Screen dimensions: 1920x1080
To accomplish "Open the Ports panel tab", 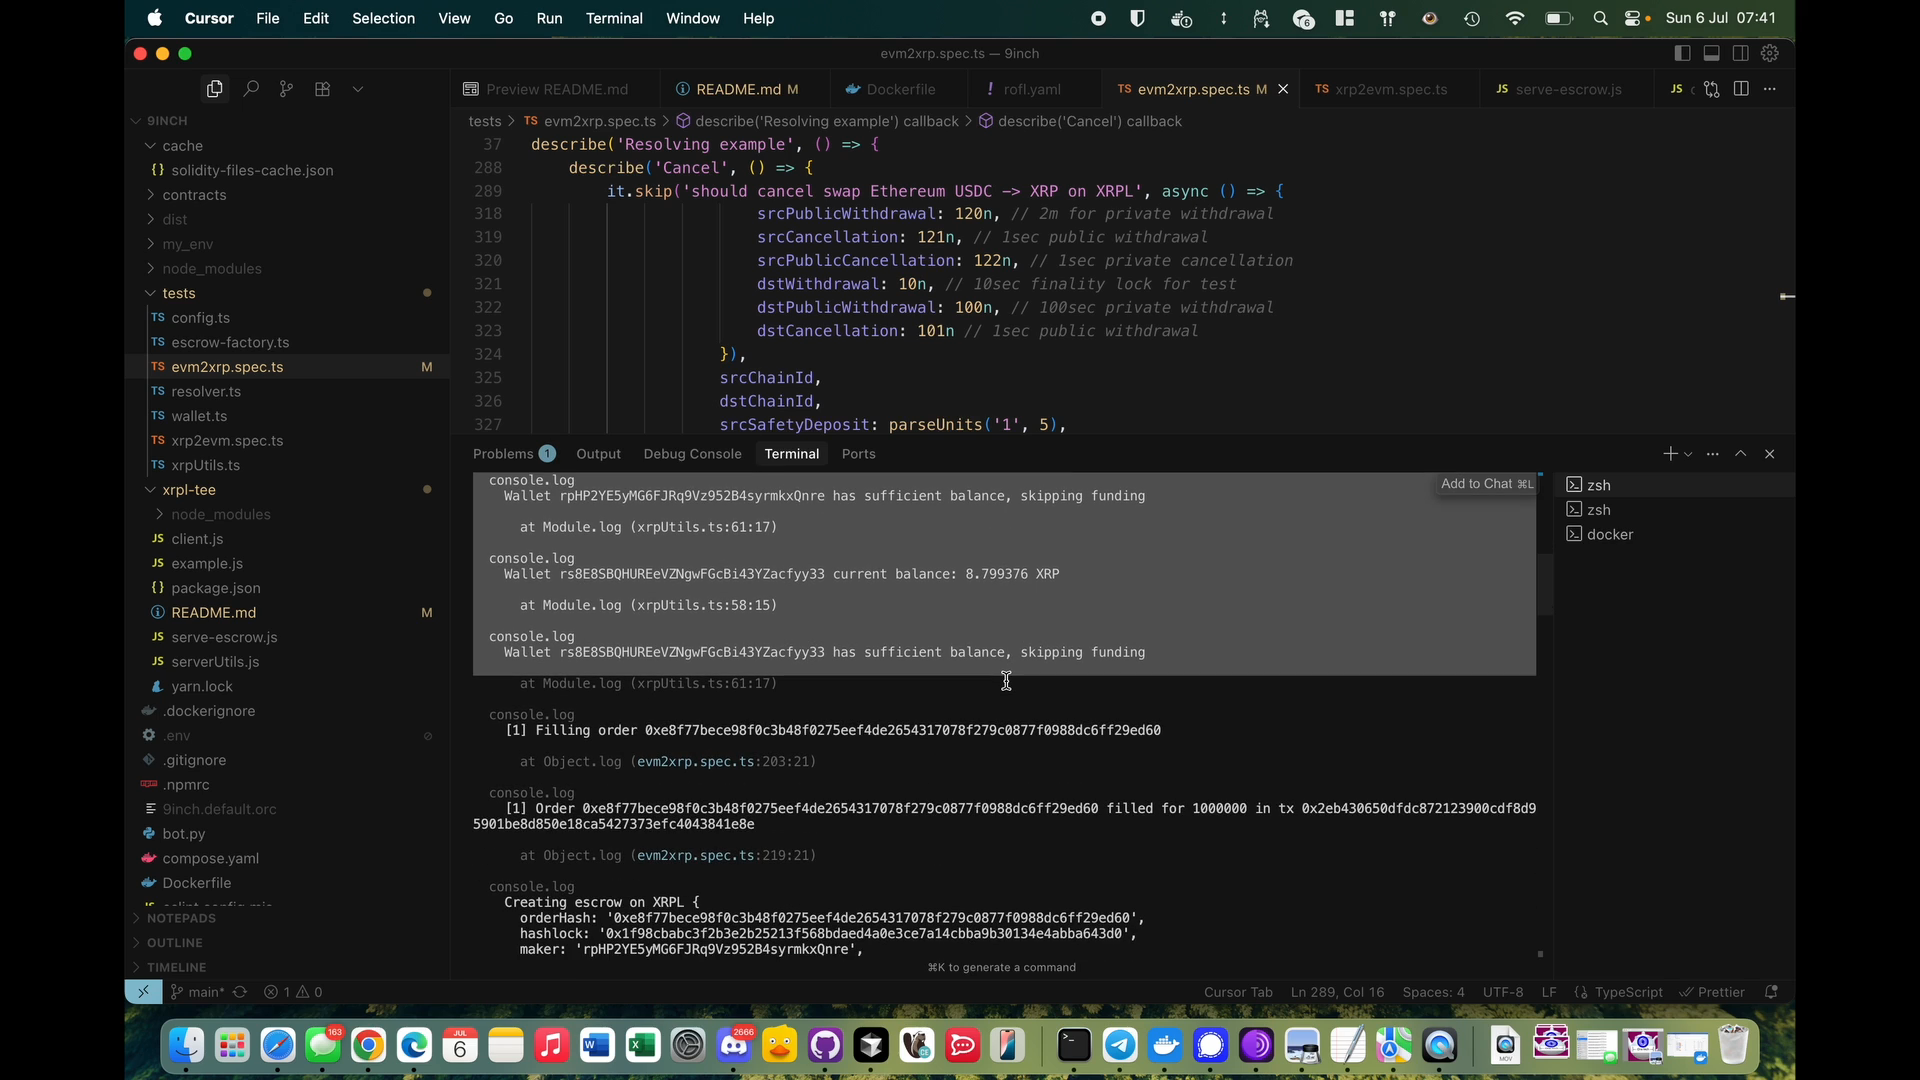I will tap(858, 454).
